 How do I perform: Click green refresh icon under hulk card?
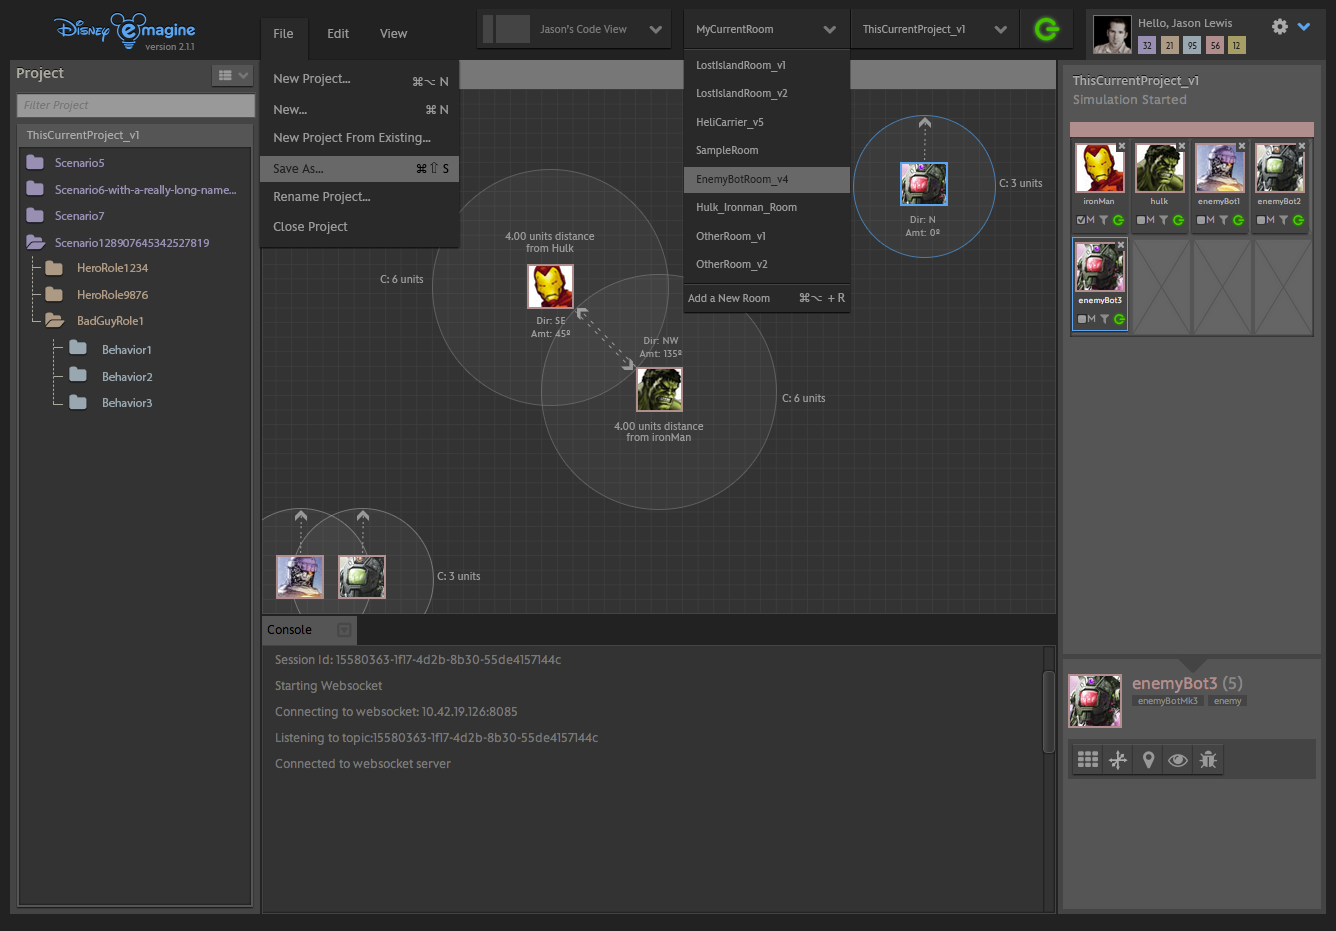pyautogui.click(x=1178, y=220)
